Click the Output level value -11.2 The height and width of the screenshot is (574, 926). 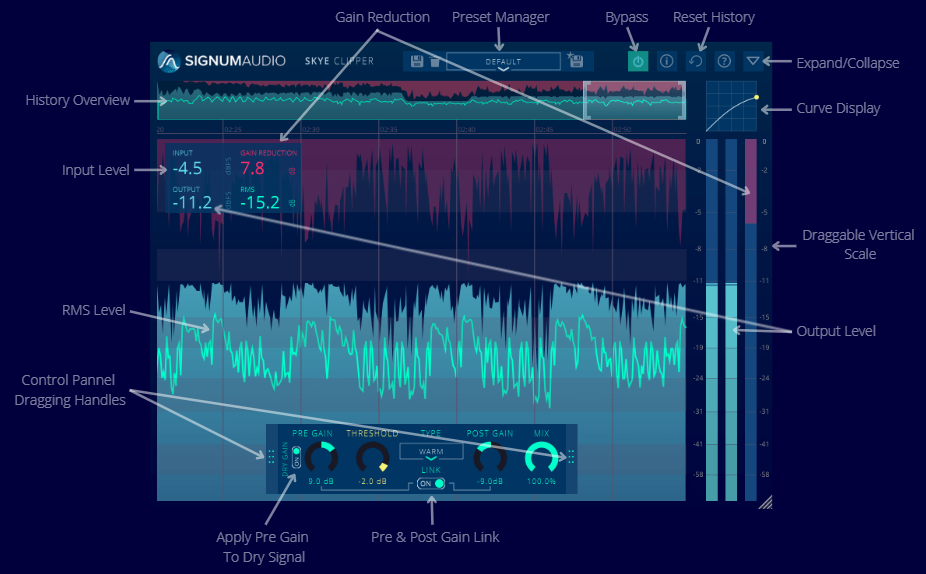pyautogui.click(x=192, y=203)
